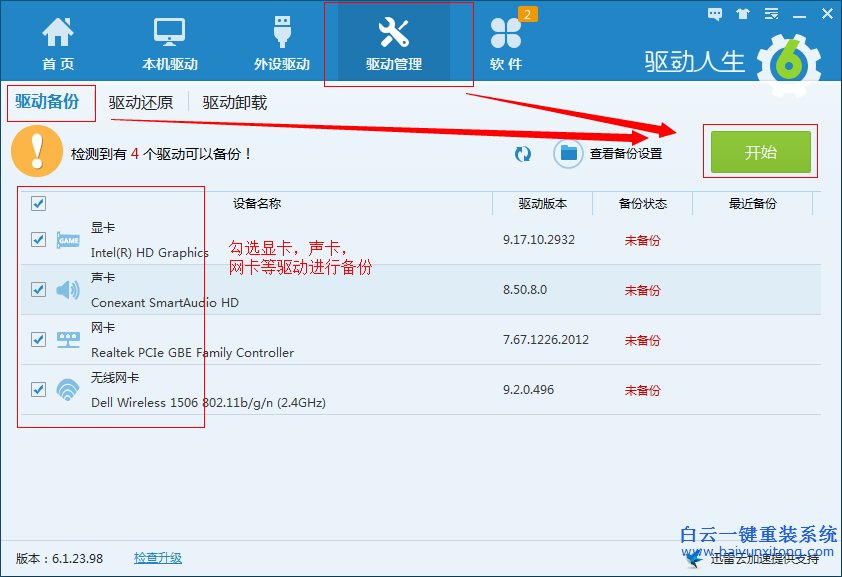Uncheck the 显卡 Intel HD Graphics driver
842x577 pixels.
38,240
